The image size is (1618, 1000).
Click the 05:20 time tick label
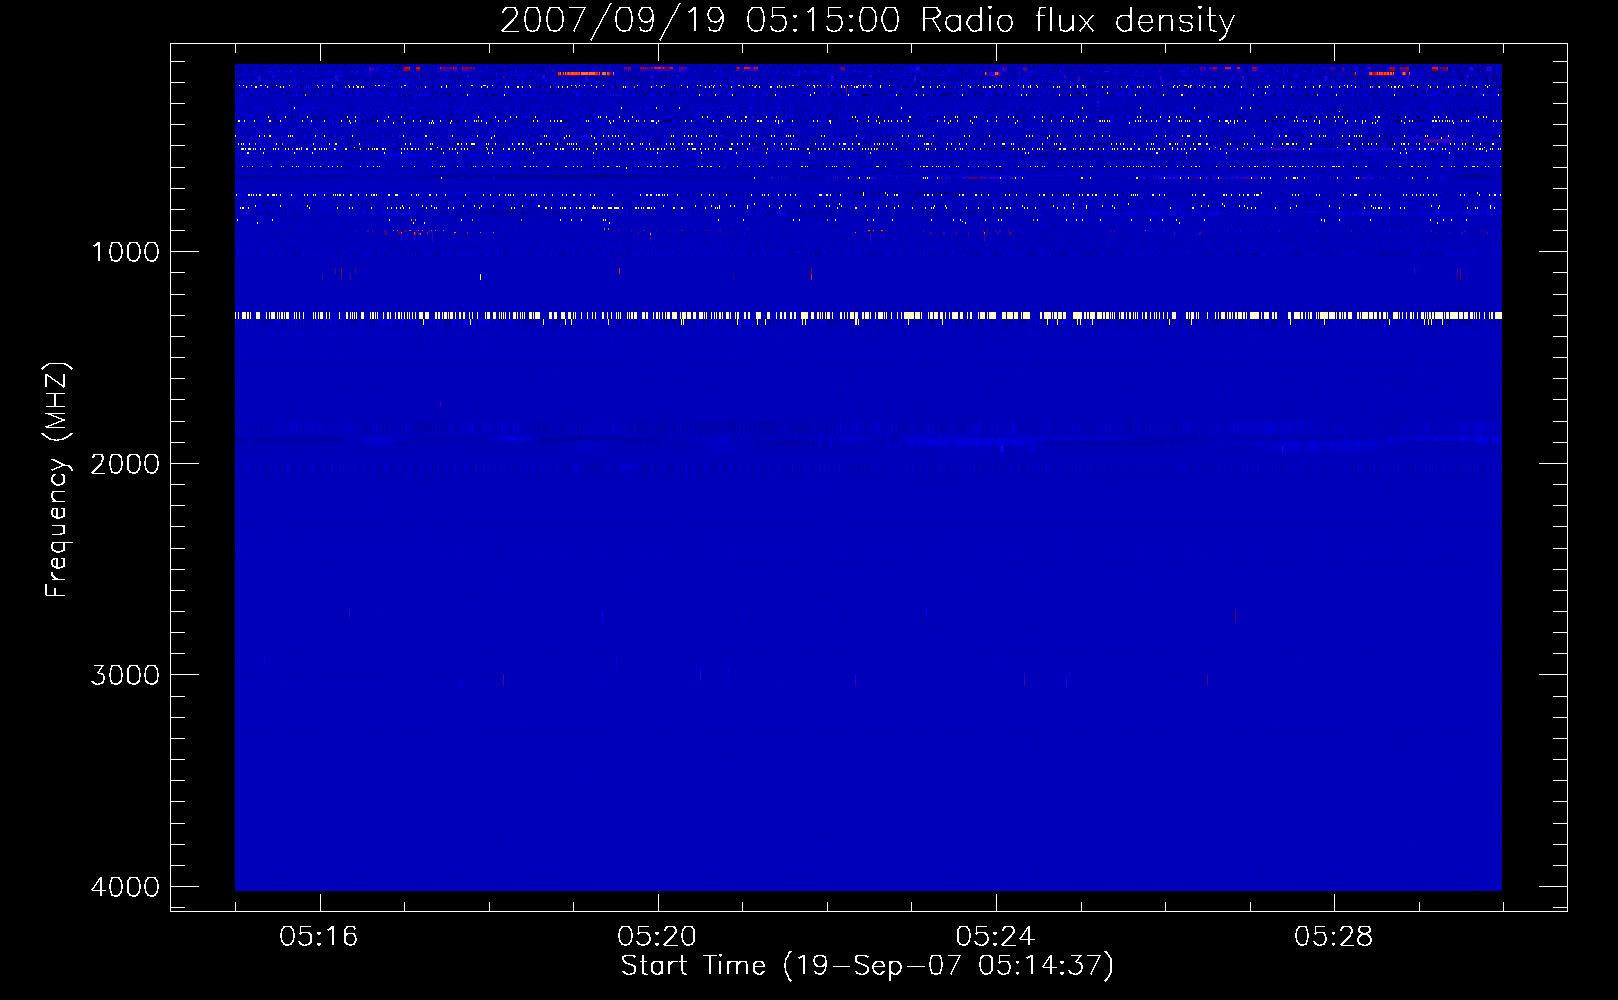coord(657,936)
